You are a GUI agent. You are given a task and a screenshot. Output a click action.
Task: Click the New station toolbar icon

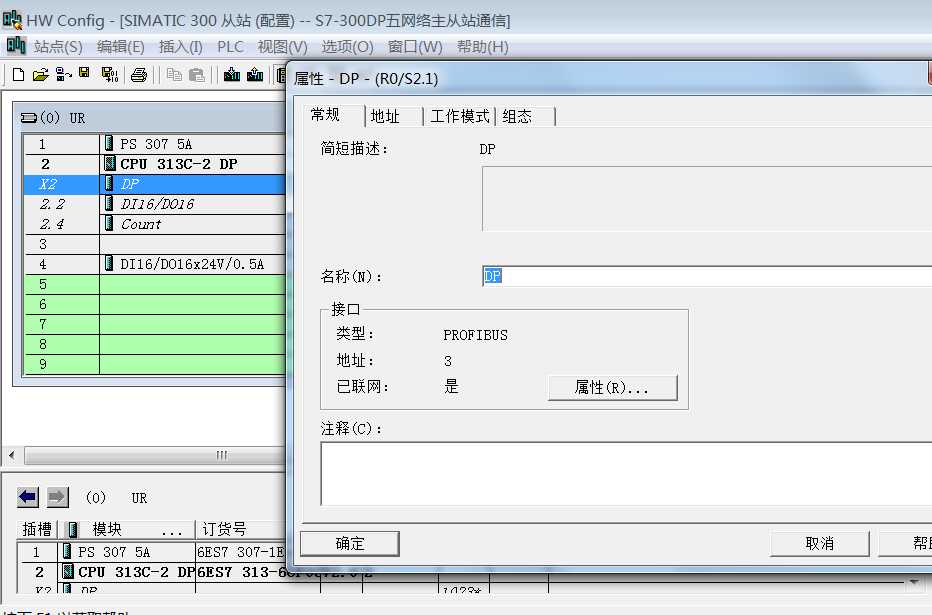18,75
